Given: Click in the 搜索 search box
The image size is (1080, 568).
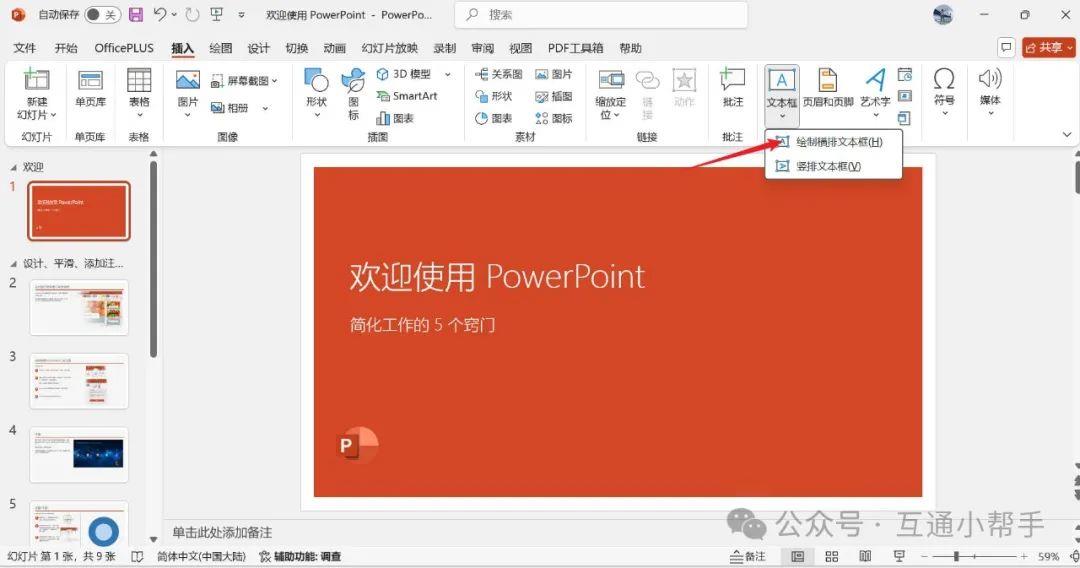Looking at the screenshot, I should [x=601, y=14].
